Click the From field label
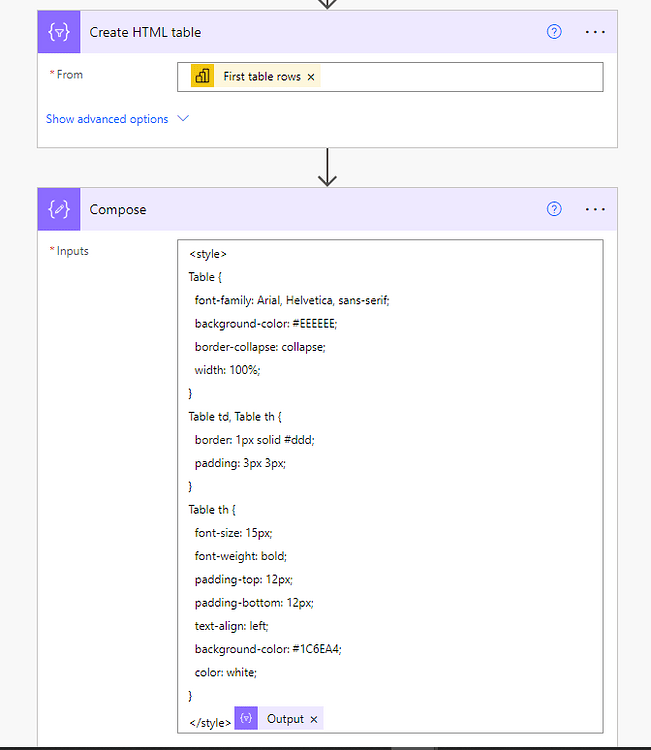651x750 pixels. point(69,75)
